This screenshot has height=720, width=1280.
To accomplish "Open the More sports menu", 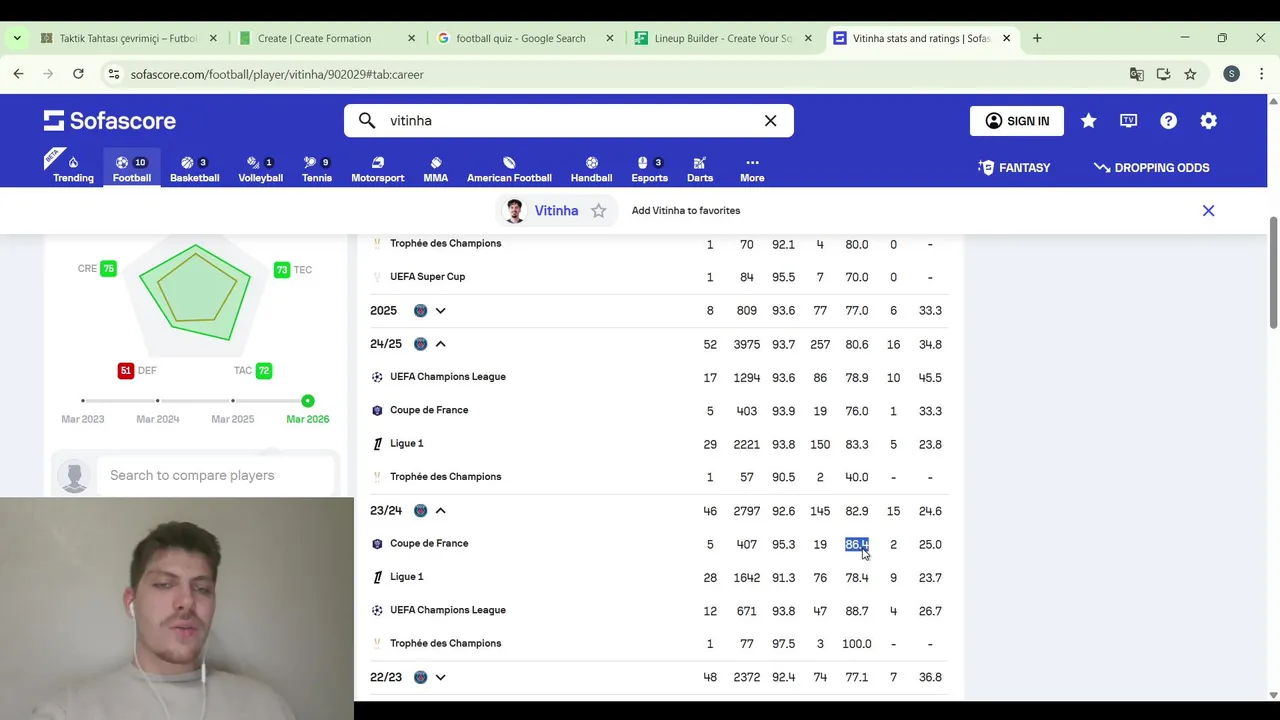I will (752, 168).
